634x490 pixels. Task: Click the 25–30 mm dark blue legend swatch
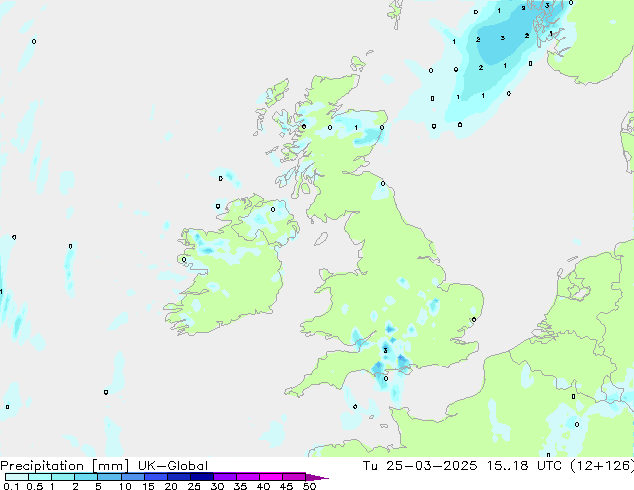[201, 477]
